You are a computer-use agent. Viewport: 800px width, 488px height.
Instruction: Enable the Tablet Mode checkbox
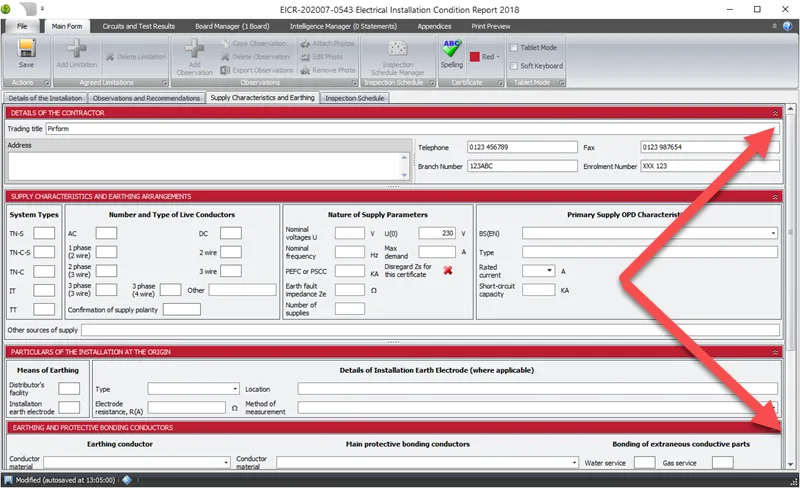click(514, 47)
